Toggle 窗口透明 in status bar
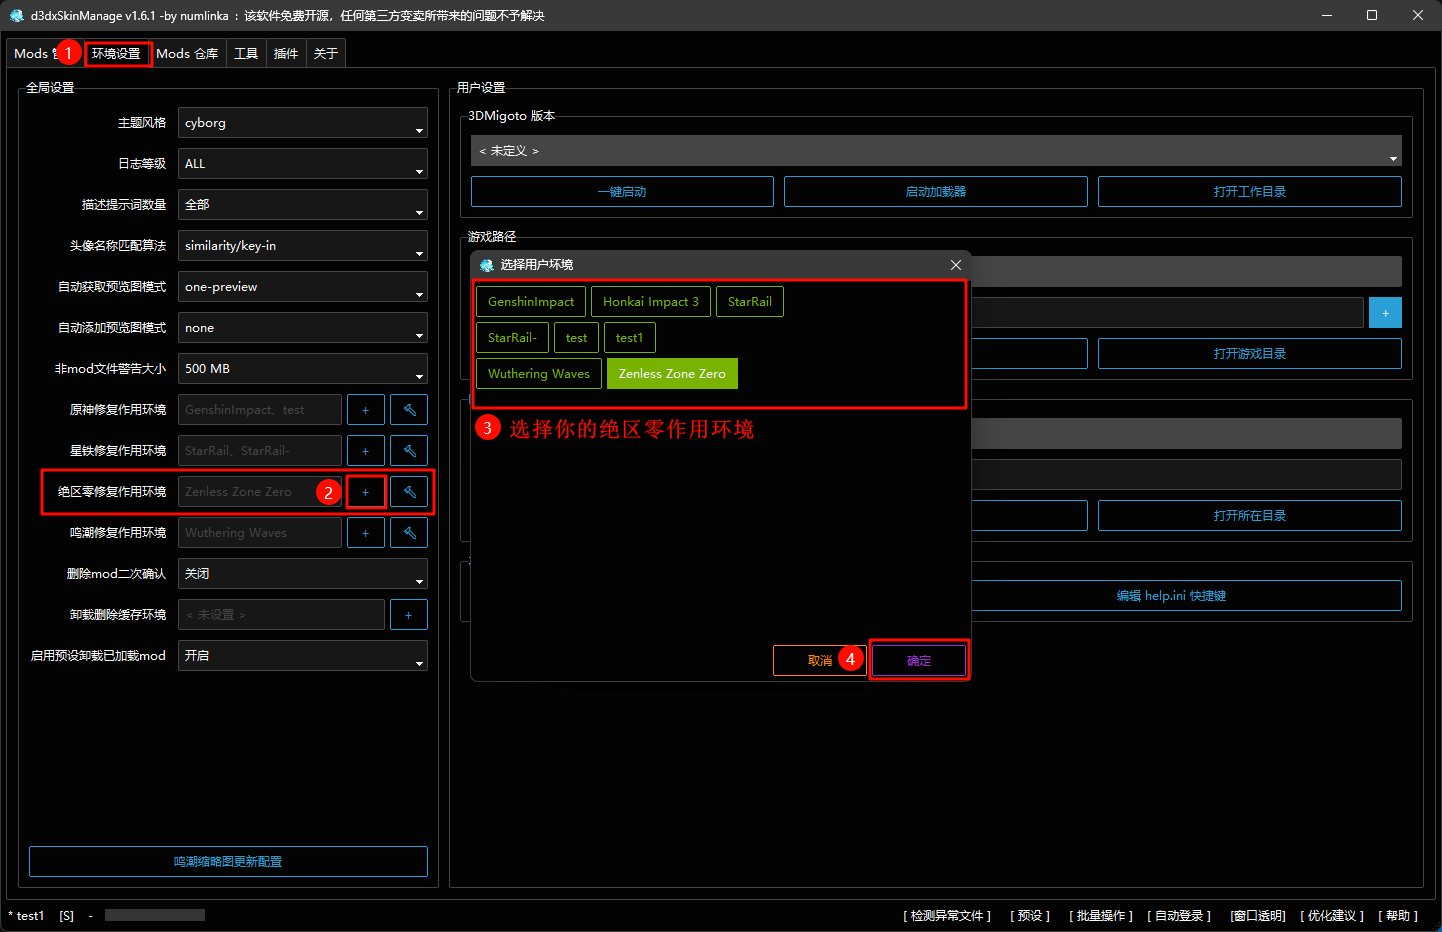Screen dimensions: 1442x932 click(x=1258, y=916)
